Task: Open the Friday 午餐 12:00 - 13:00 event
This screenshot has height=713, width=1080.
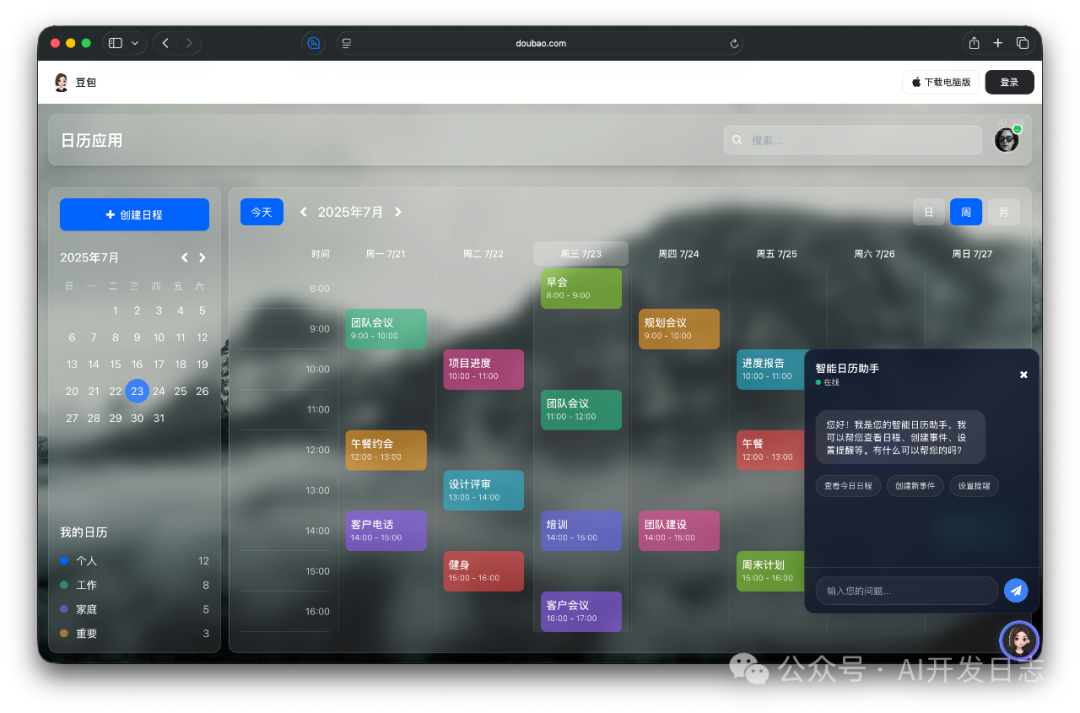Action: pos(770,450)
